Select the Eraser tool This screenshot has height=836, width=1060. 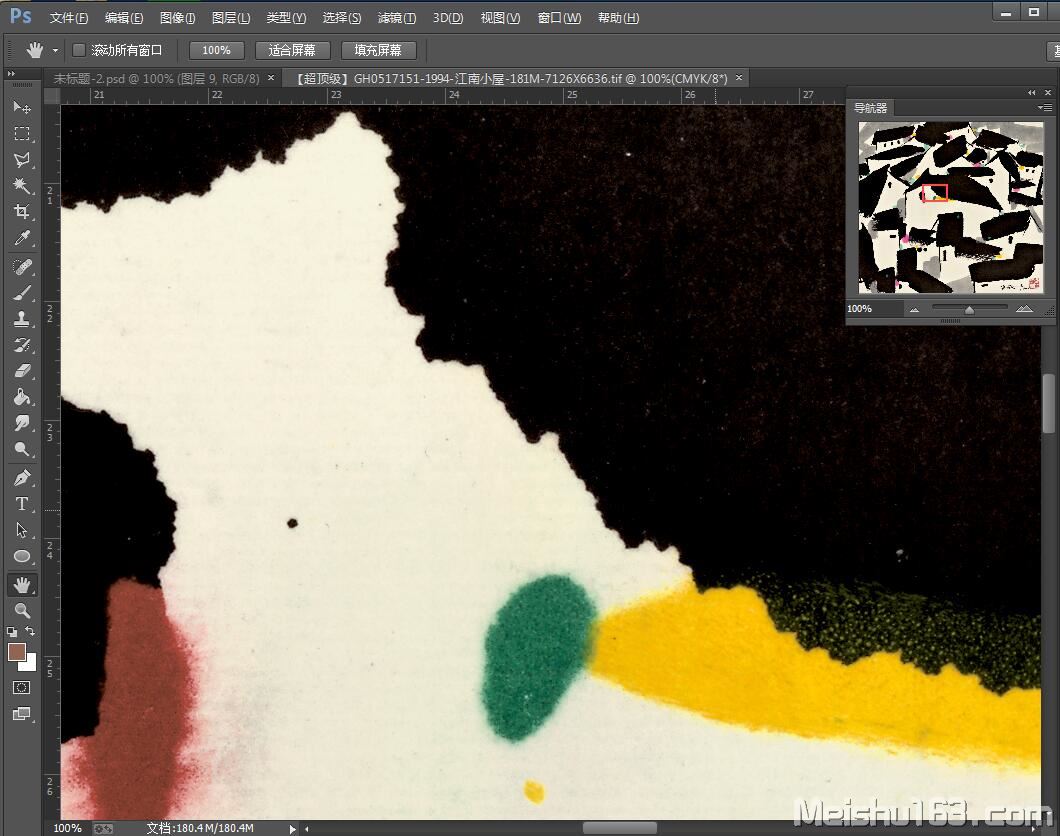[x=22, y=371]
